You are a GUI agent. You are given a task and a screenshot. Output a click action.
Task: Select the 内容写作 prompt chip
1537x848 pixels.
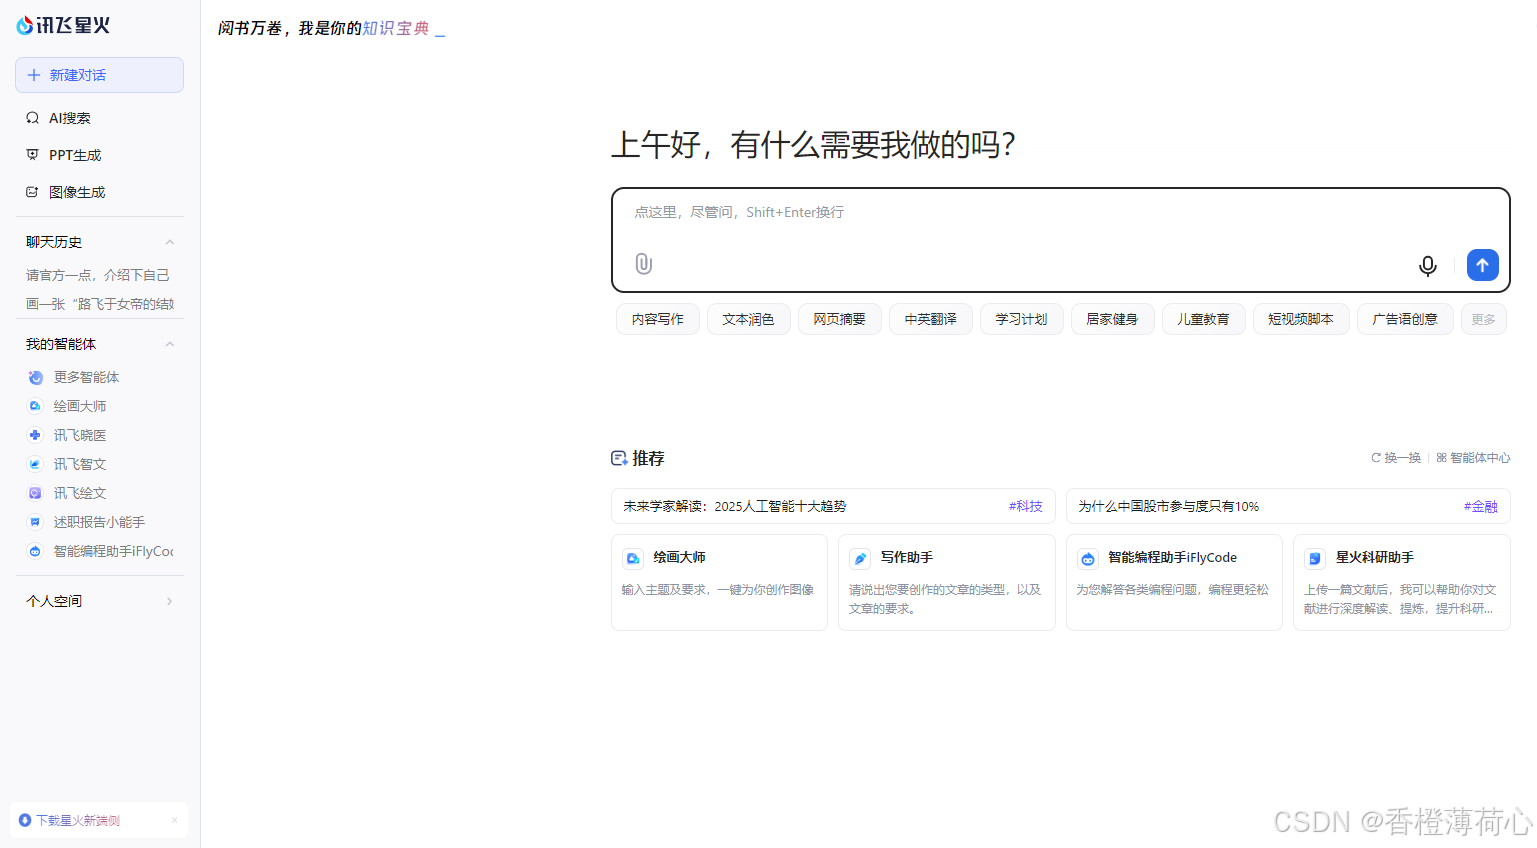tap(658, 319)
